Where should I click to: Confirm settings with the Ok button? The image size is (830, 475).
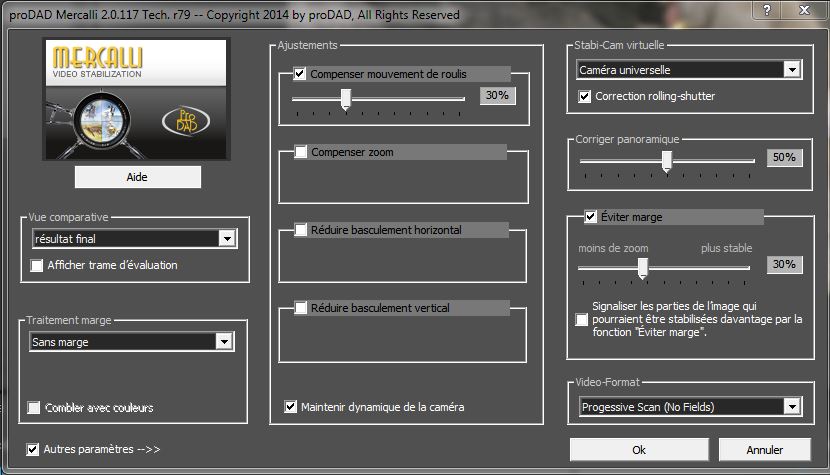point(639,450)
